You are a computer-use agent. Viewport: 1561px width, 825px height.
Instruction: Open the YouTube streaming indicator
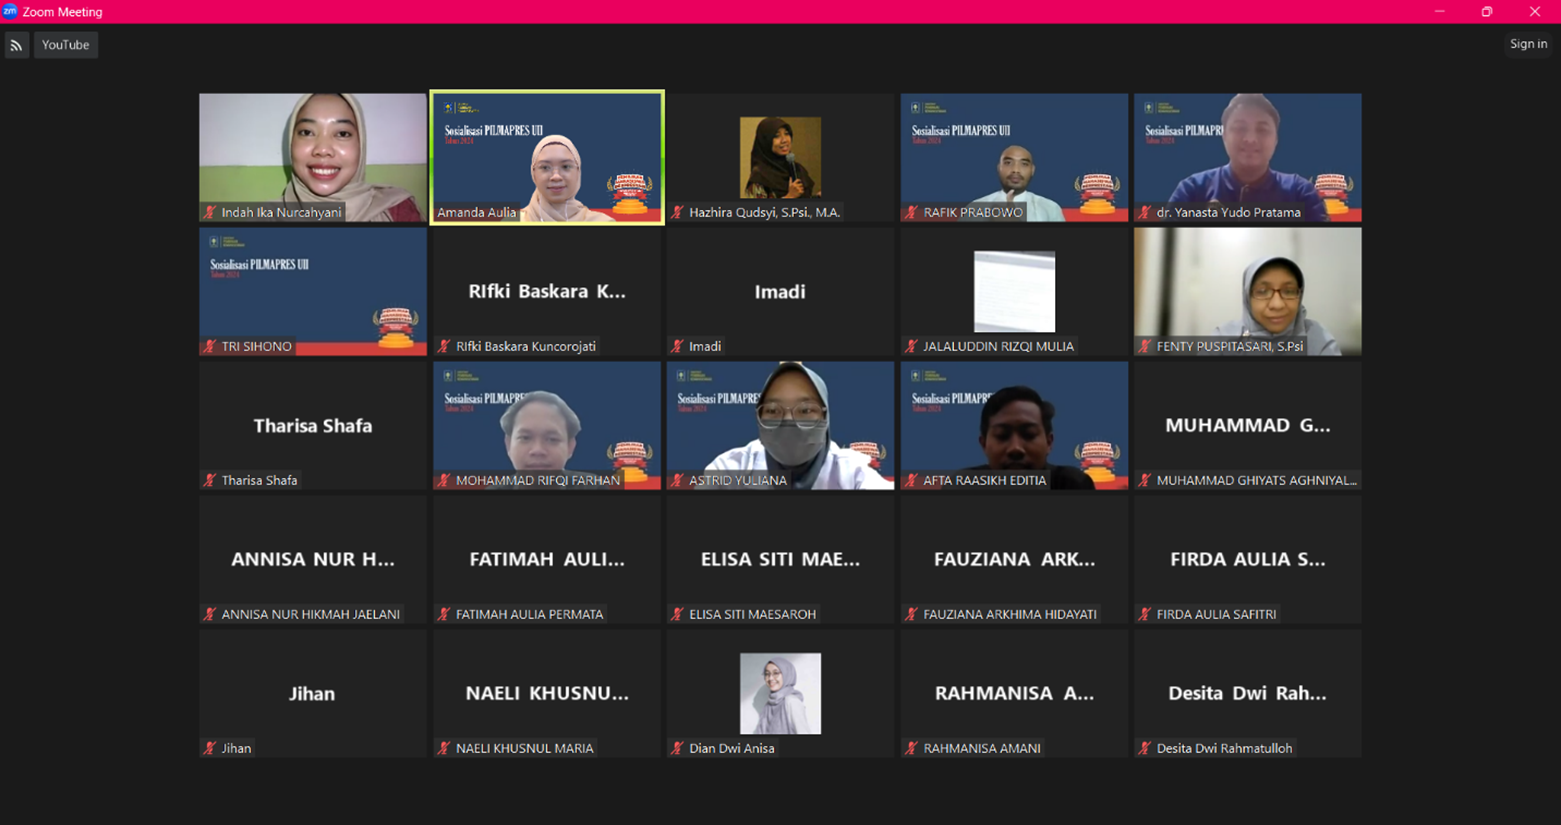[66, 45]
